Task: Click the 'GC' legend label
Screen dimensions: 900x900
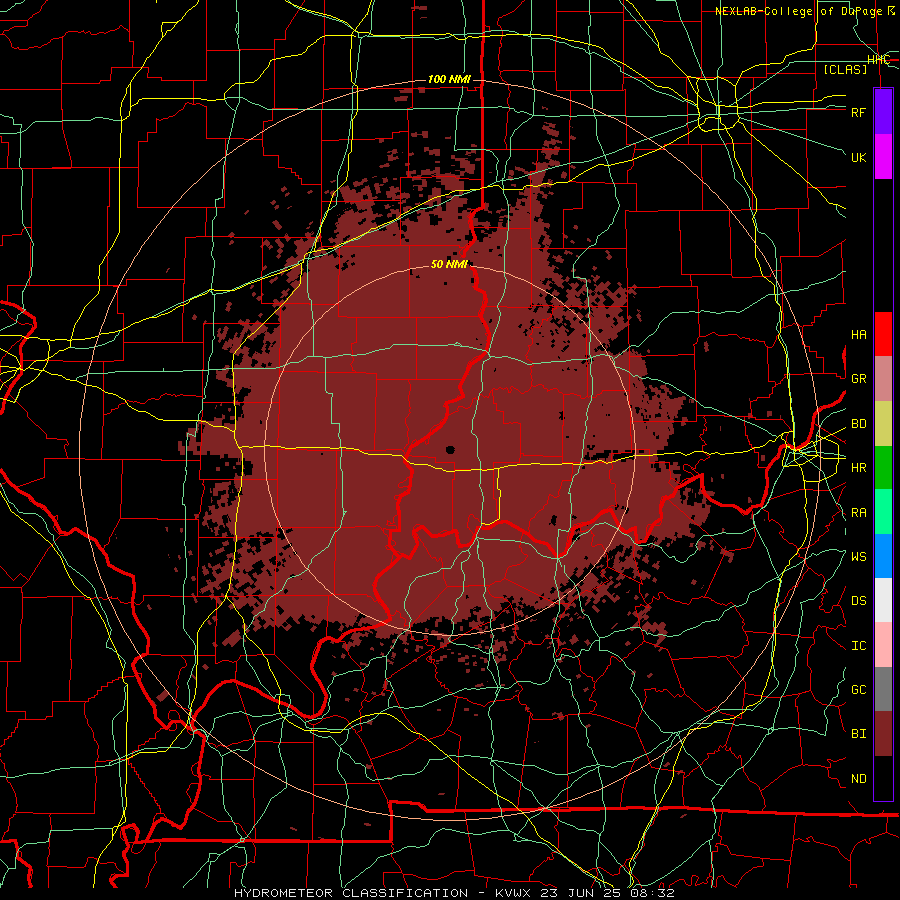Action: pos(858,690)
